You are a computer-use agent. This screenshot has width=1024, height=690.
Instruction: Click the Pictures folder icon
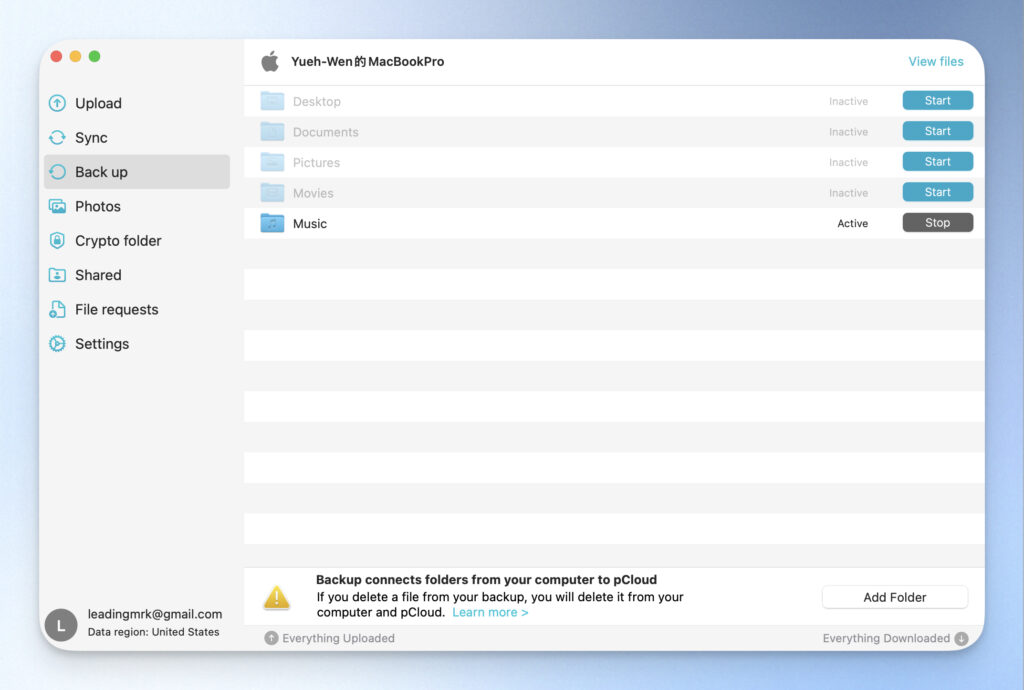tap(272, 162)
